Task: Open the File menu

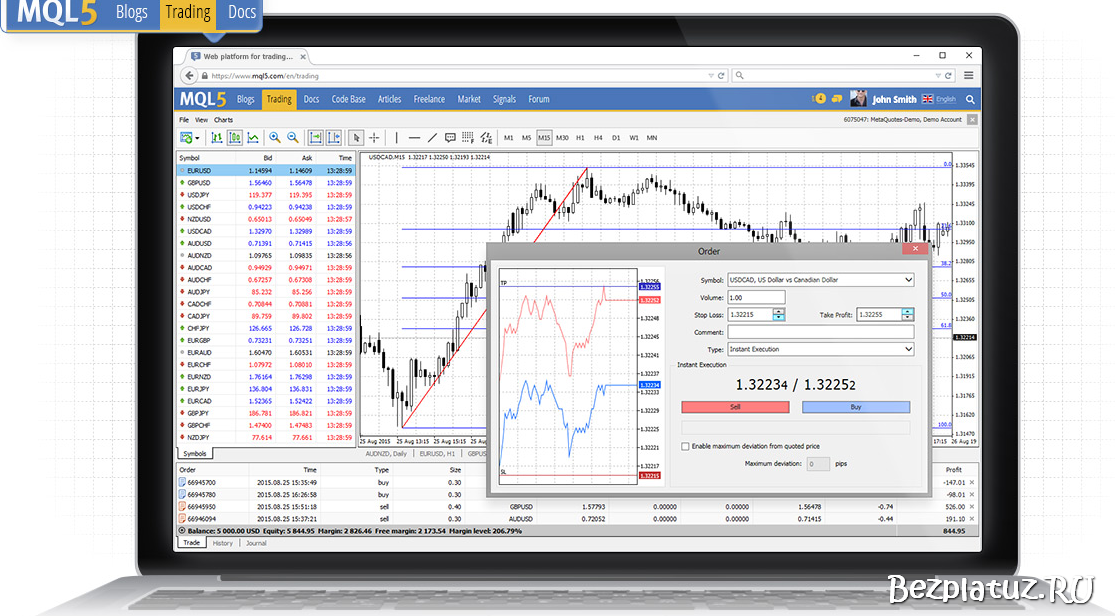Action: tap(184, 120)
